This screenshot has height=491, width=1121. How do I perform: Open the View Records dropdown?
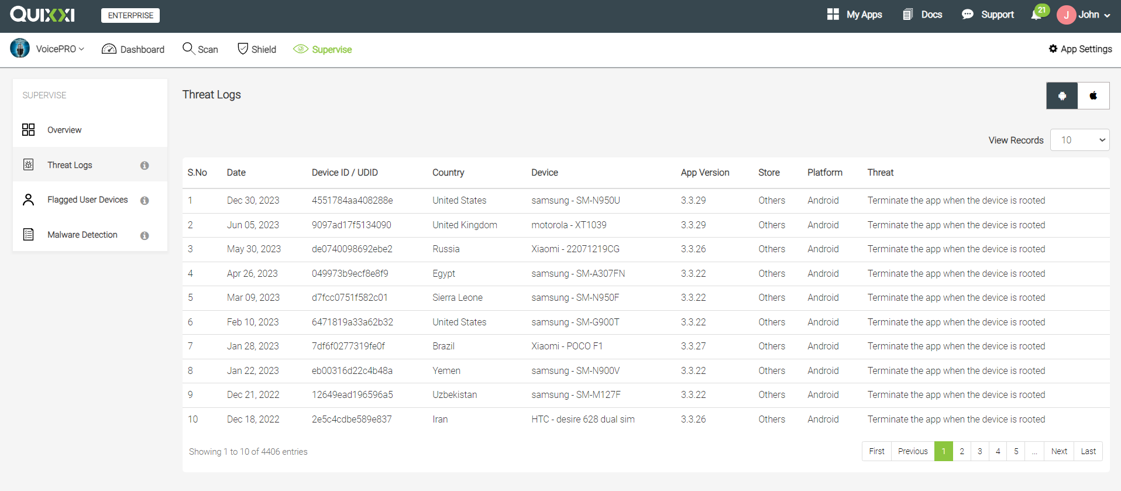[1080, 140]
